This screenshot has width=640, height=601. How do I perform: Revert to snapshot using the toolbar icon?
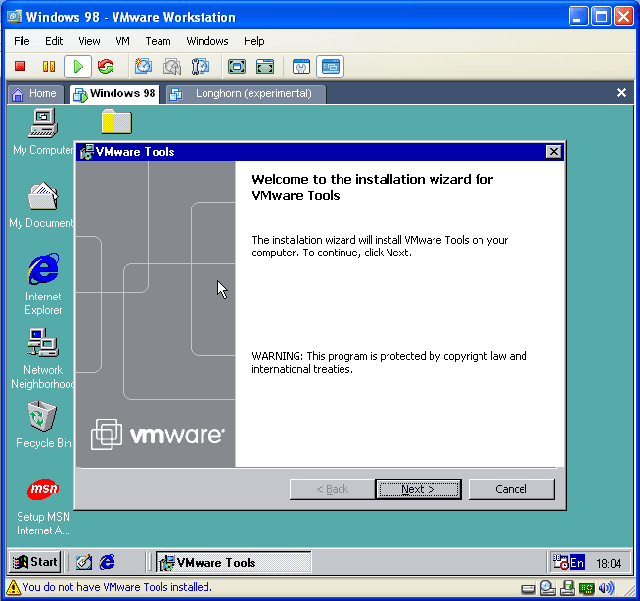click(172, 67)
